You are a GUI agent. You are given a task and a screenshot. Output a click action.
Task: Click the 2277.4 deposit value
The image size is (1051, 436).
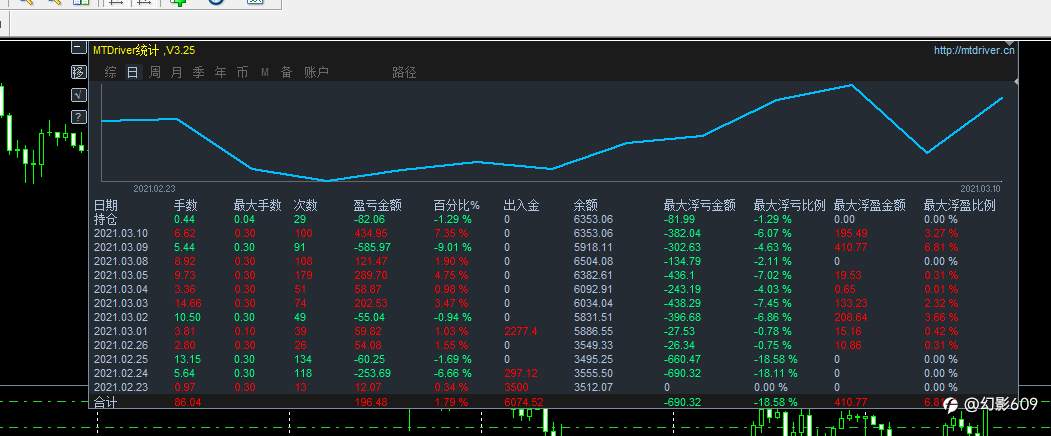pyautogui.click(x=519, y=331)
